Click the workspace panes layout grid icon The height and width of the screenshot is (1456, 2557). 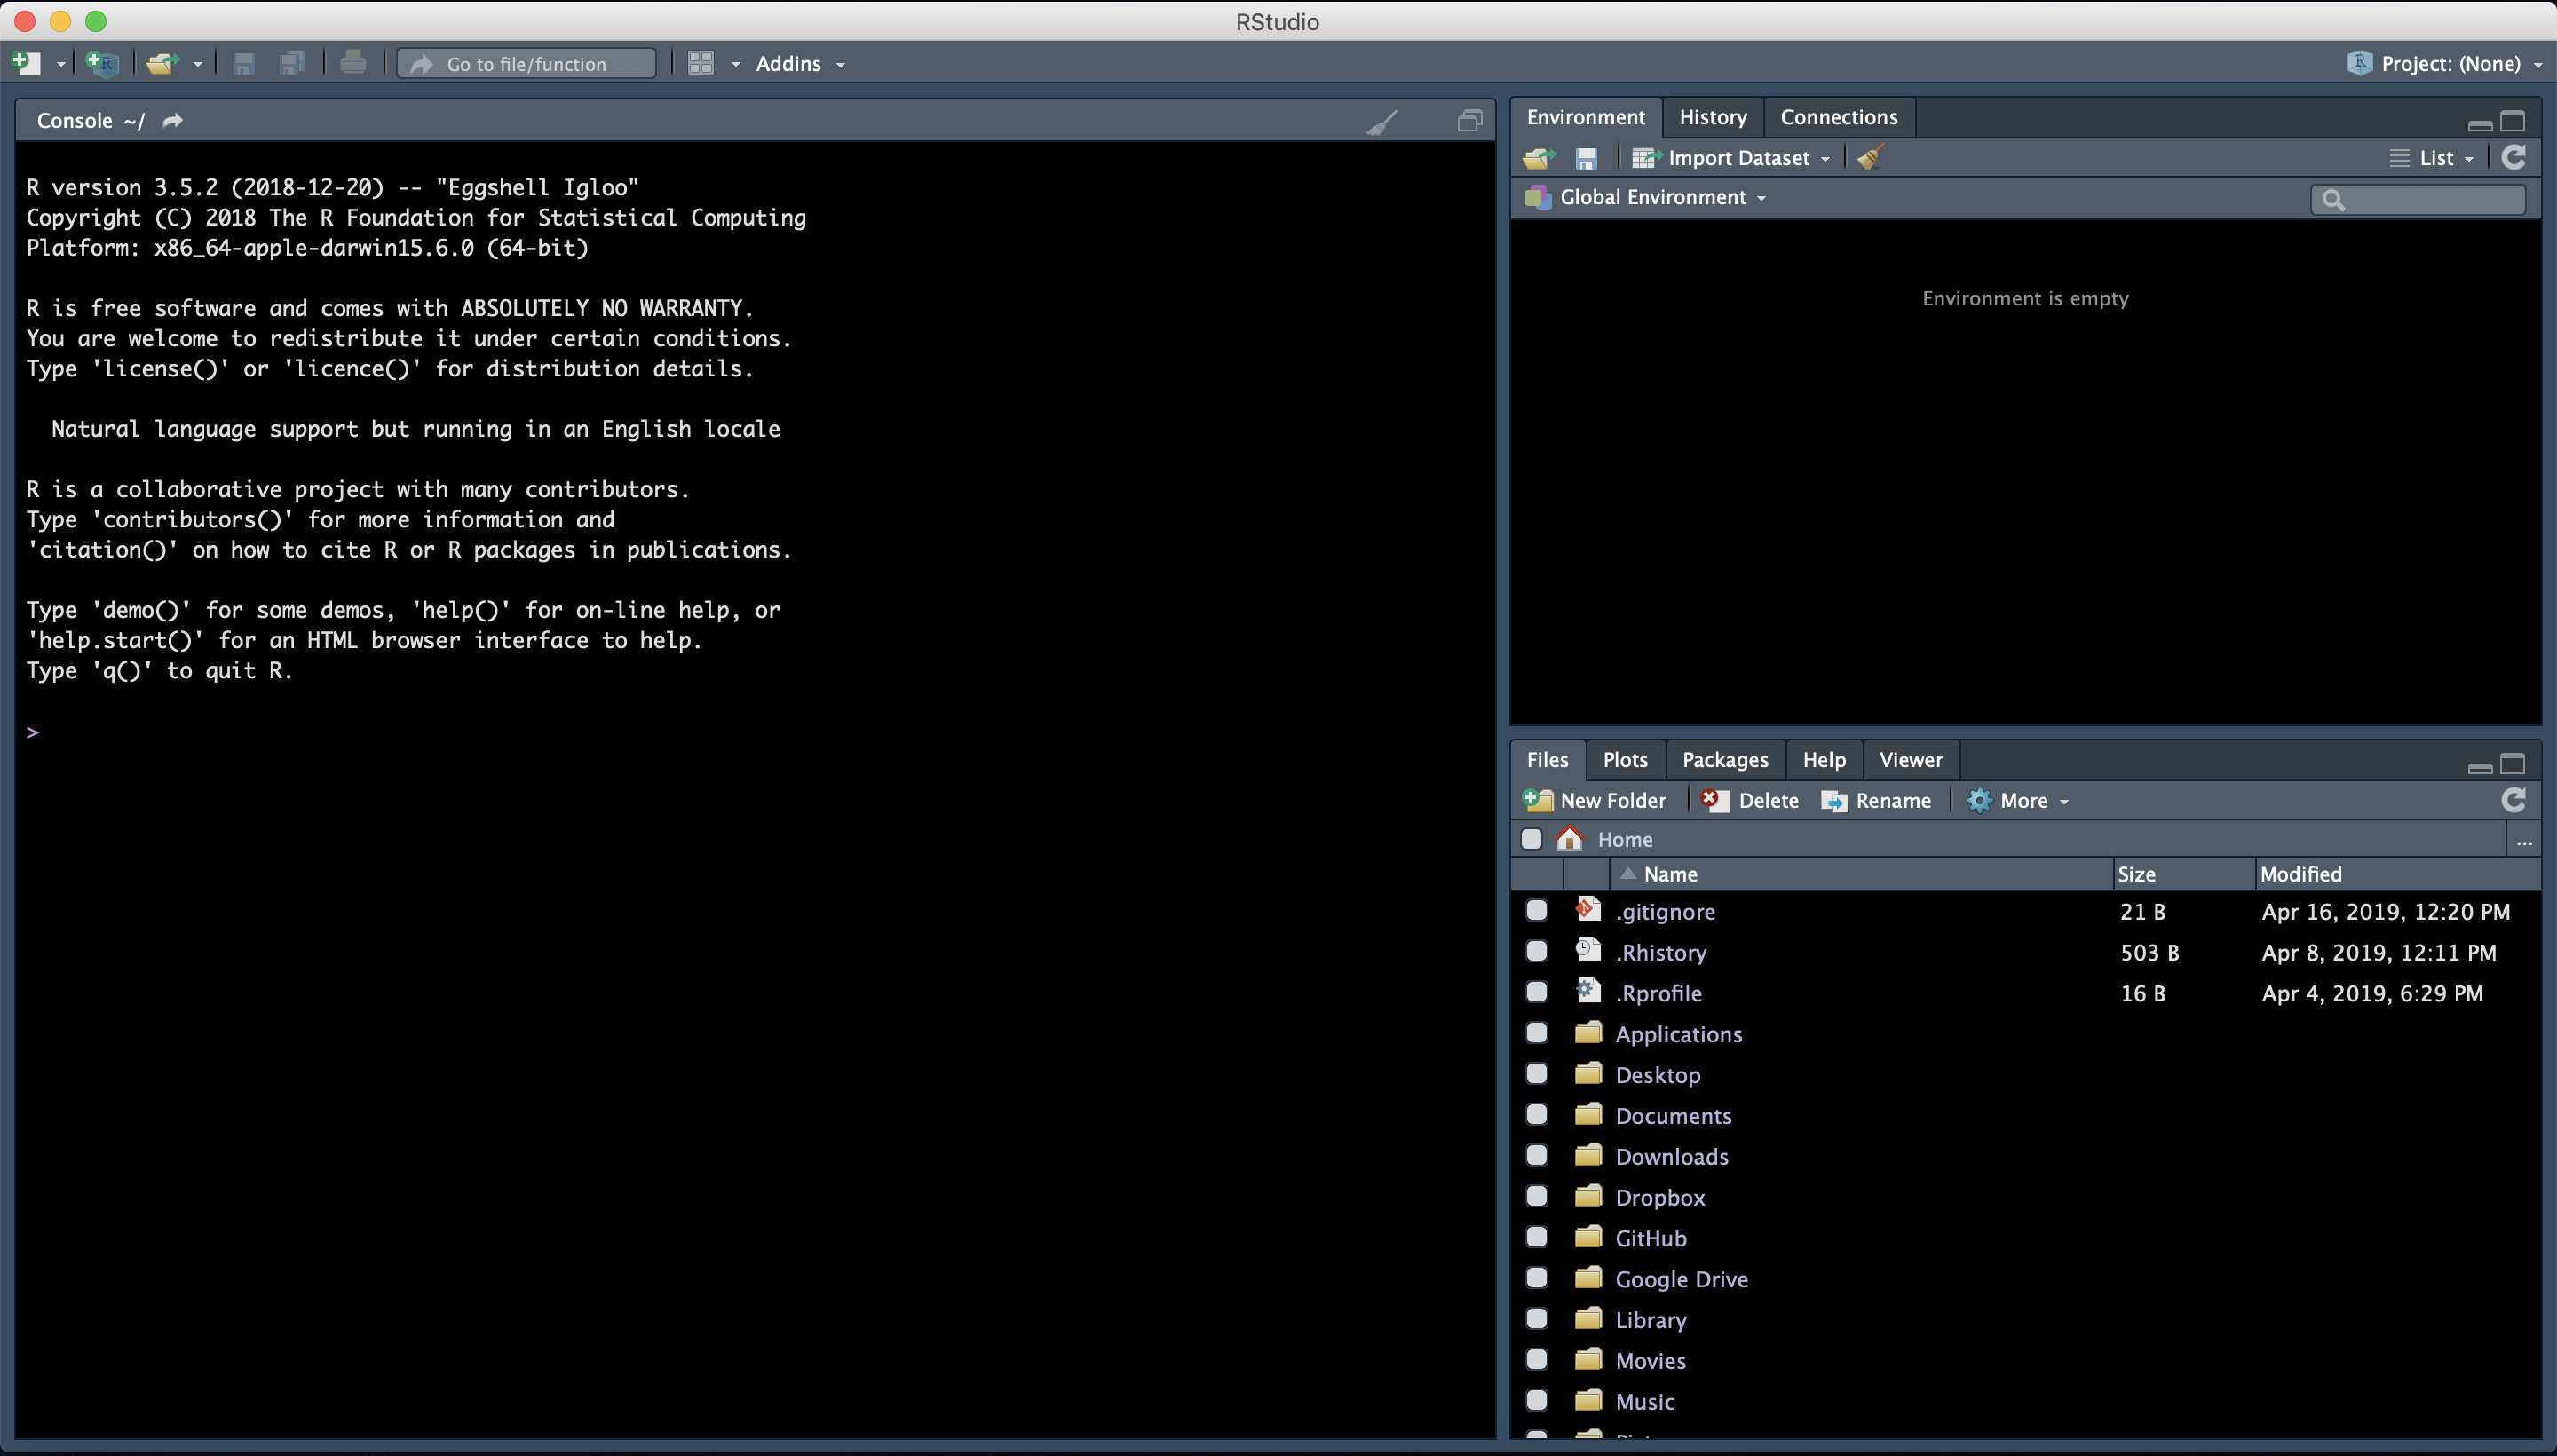701,64
